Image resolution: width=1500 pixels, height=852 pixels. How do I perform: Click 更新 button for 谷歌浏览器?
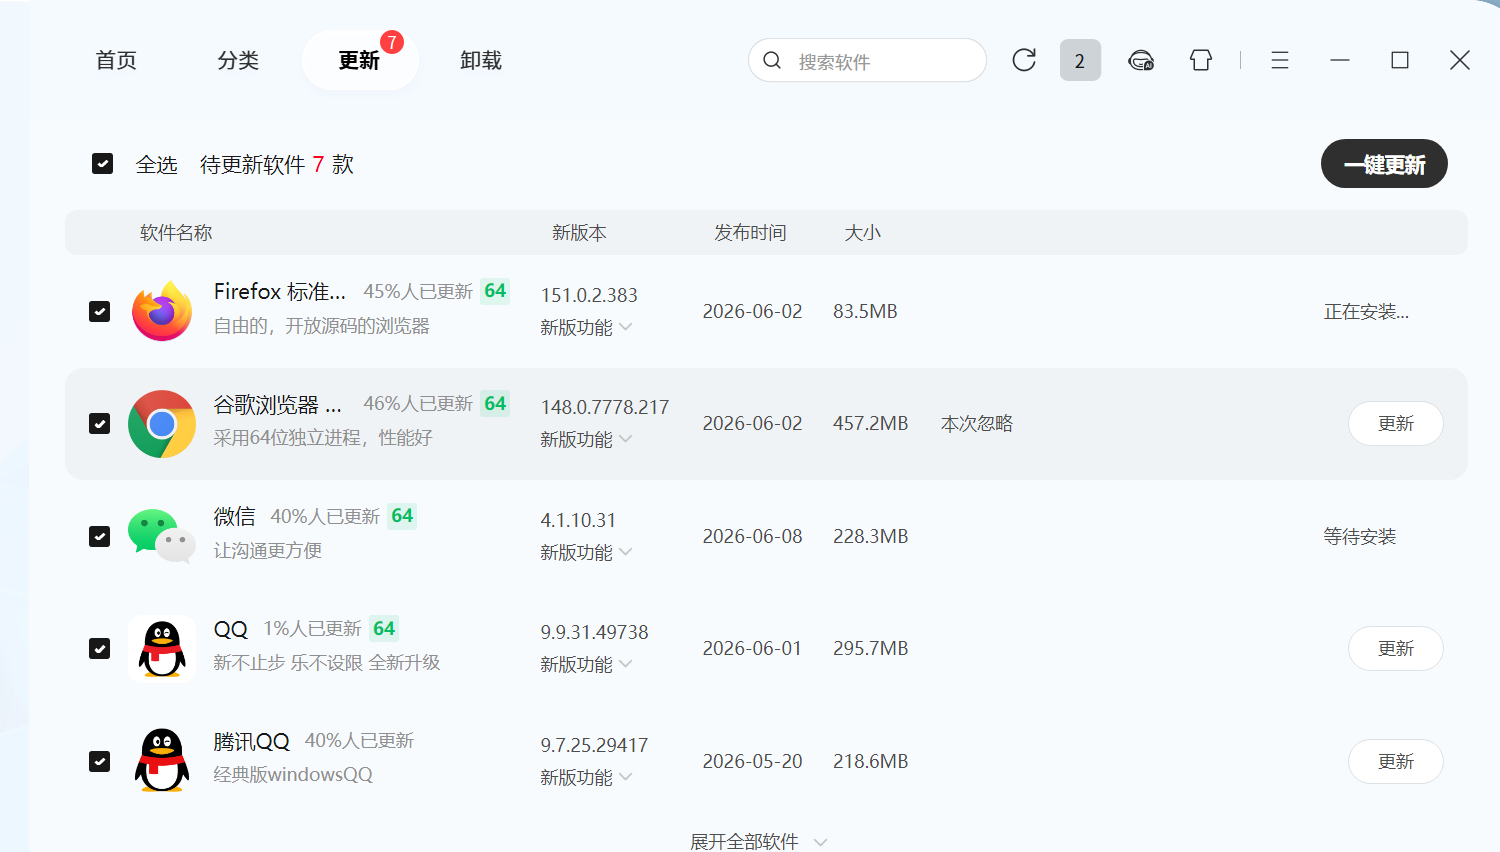pyautogui.click(x=1396, y=424)
